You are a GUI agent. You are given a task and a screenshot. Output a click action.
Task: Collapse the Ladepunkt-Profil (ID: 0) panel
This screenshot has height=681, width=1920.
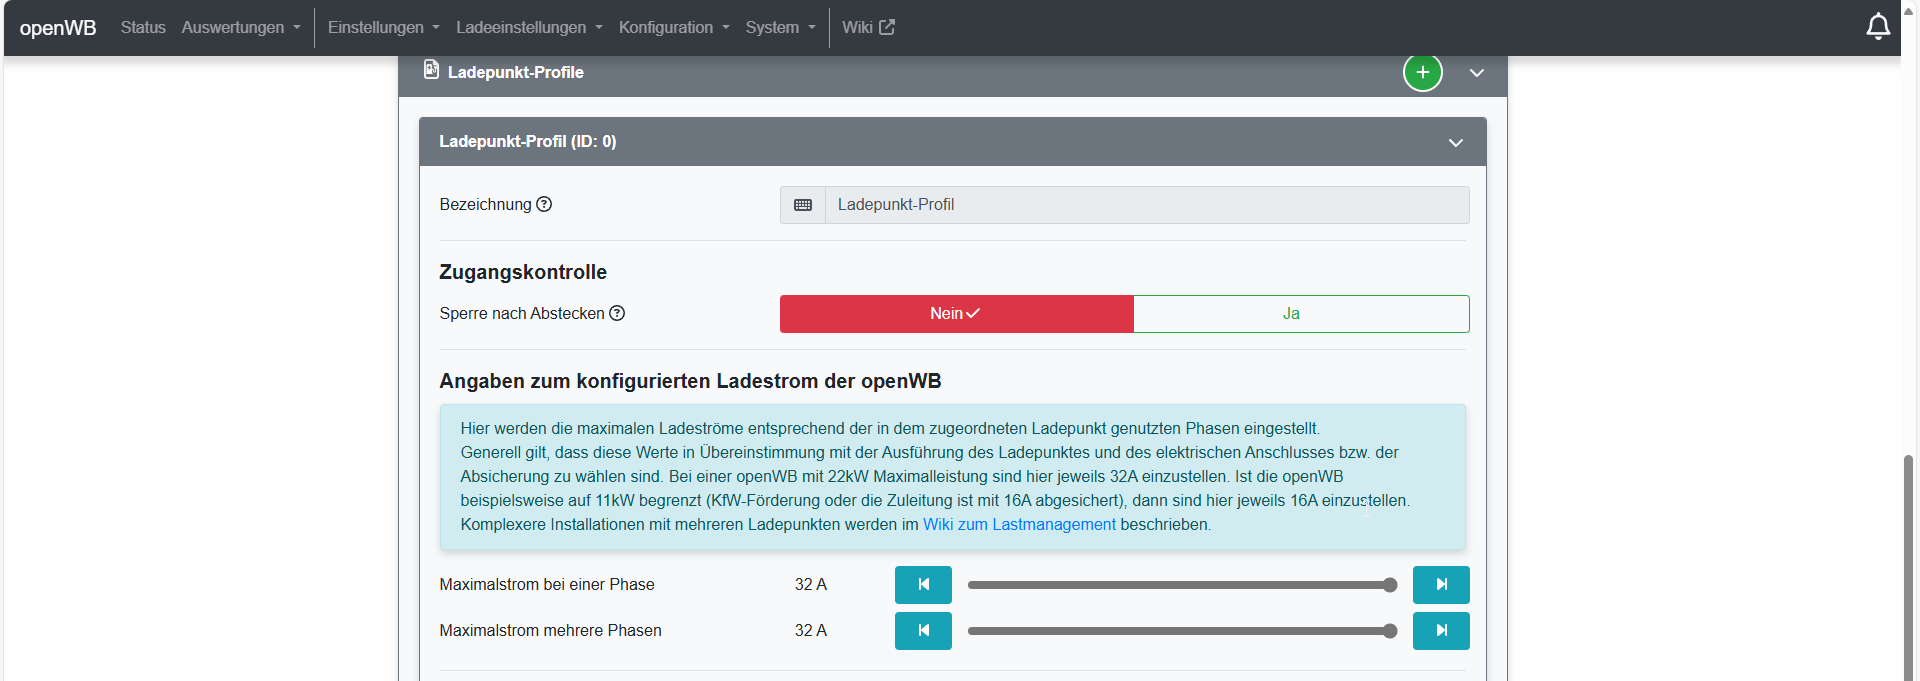[1456, 142]
